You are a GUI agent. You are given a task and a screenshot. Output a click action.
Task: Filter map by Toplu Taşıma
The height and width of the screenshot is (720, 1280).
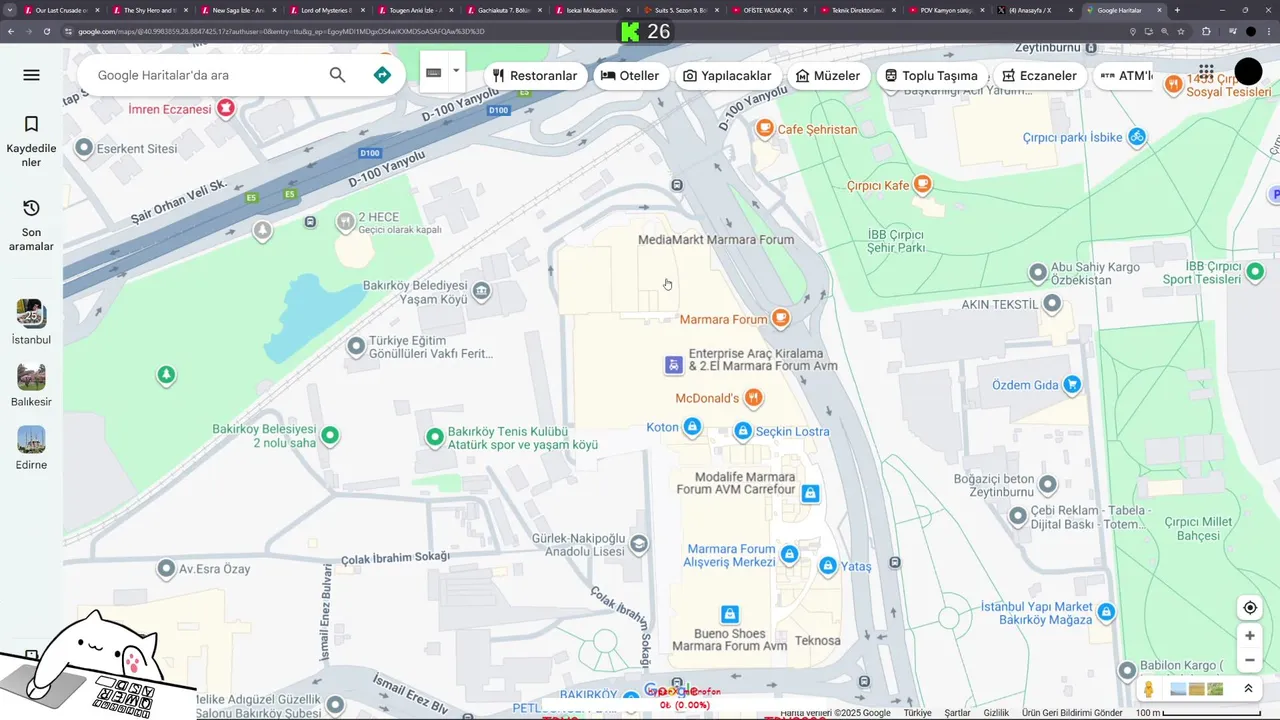coord(931,76)
